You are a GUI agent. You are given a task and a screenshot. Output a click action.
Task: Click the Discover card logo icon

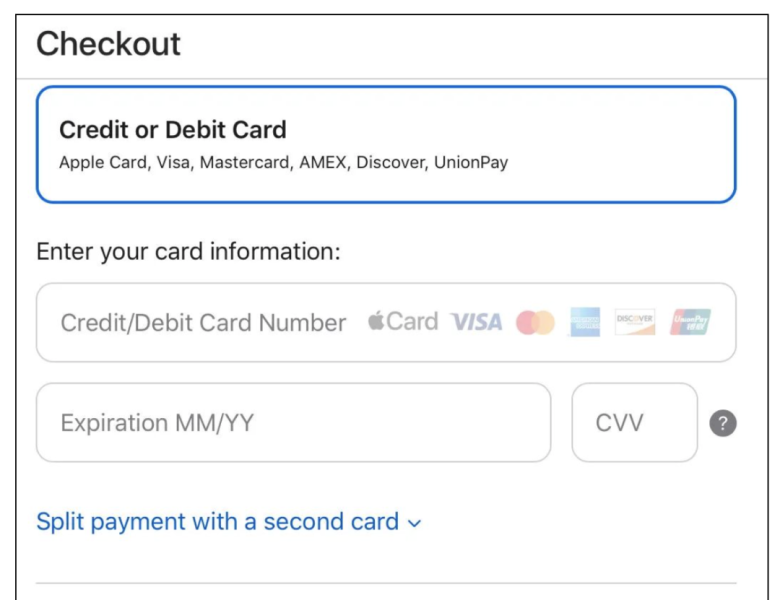pyautogui.click(x=635, y=322)
